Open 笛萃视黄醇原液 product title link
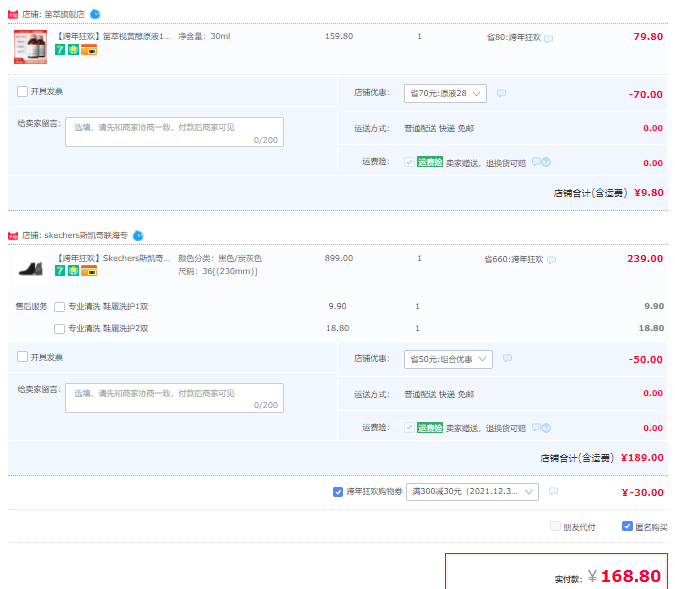 pos(114,36)
